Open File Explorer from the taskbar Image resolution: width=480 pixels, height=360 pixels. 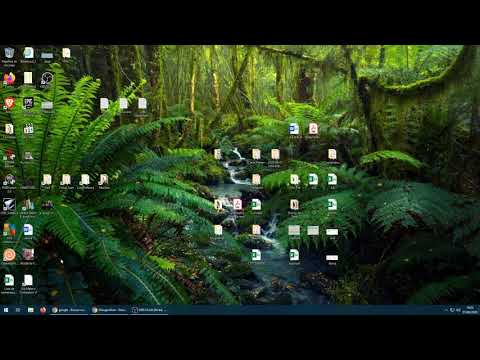click(x=31, y=310)
